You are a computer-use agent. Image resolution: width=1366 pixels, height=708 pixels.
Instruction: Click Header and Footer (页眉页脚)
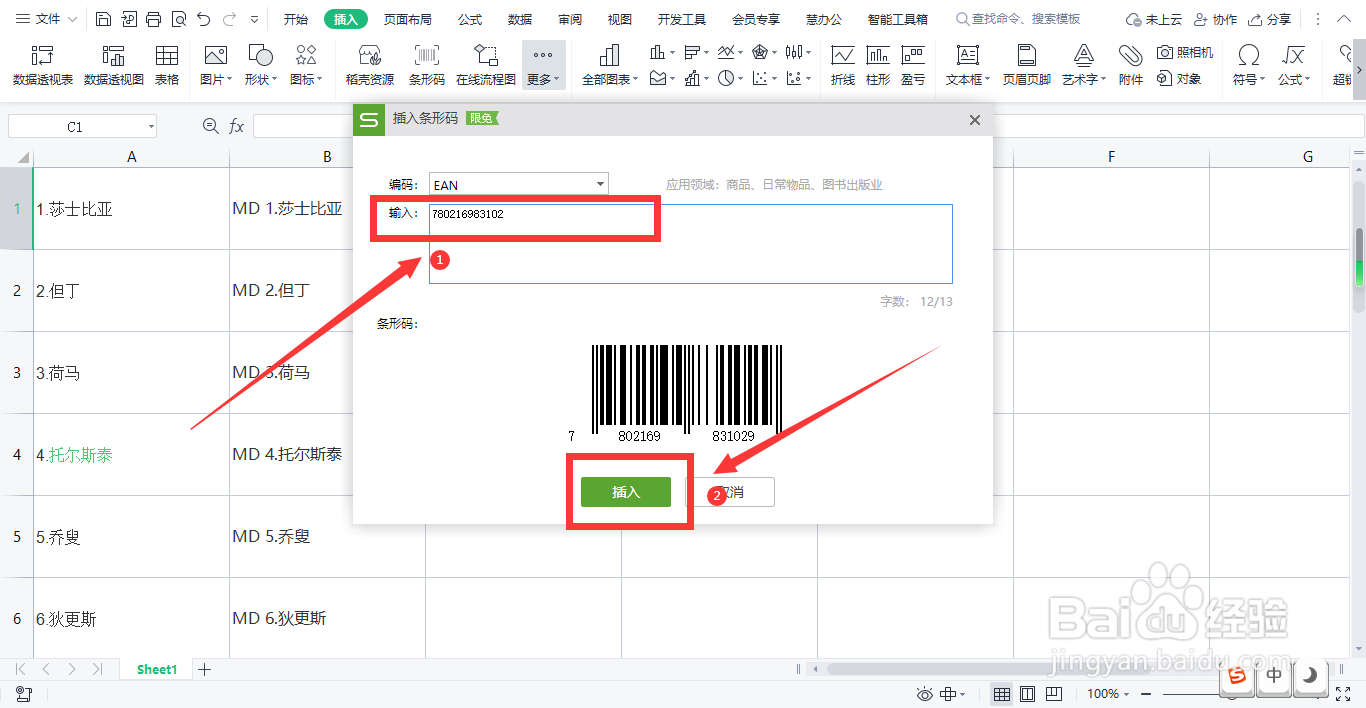point(1027,65)
